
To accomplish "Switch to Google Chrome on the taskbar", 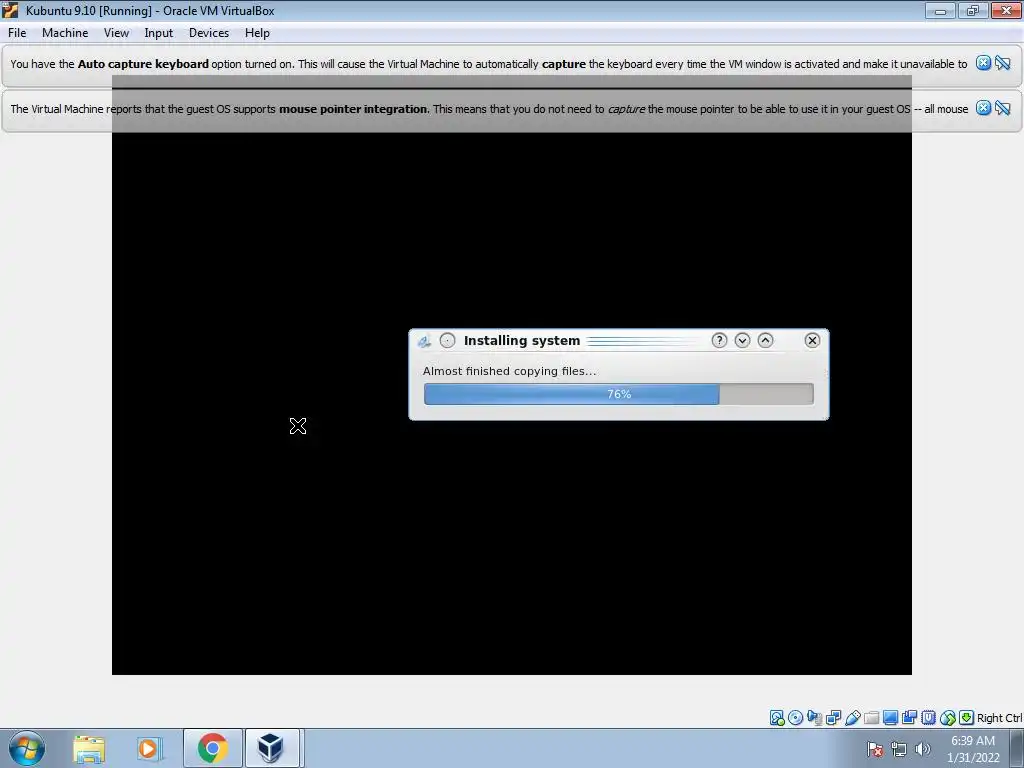I will (212, 748).
